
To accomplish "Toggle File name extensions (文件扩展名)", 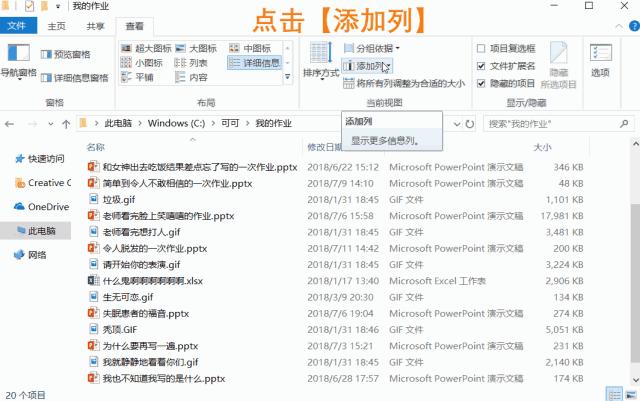I will click(x=506, y=66).
